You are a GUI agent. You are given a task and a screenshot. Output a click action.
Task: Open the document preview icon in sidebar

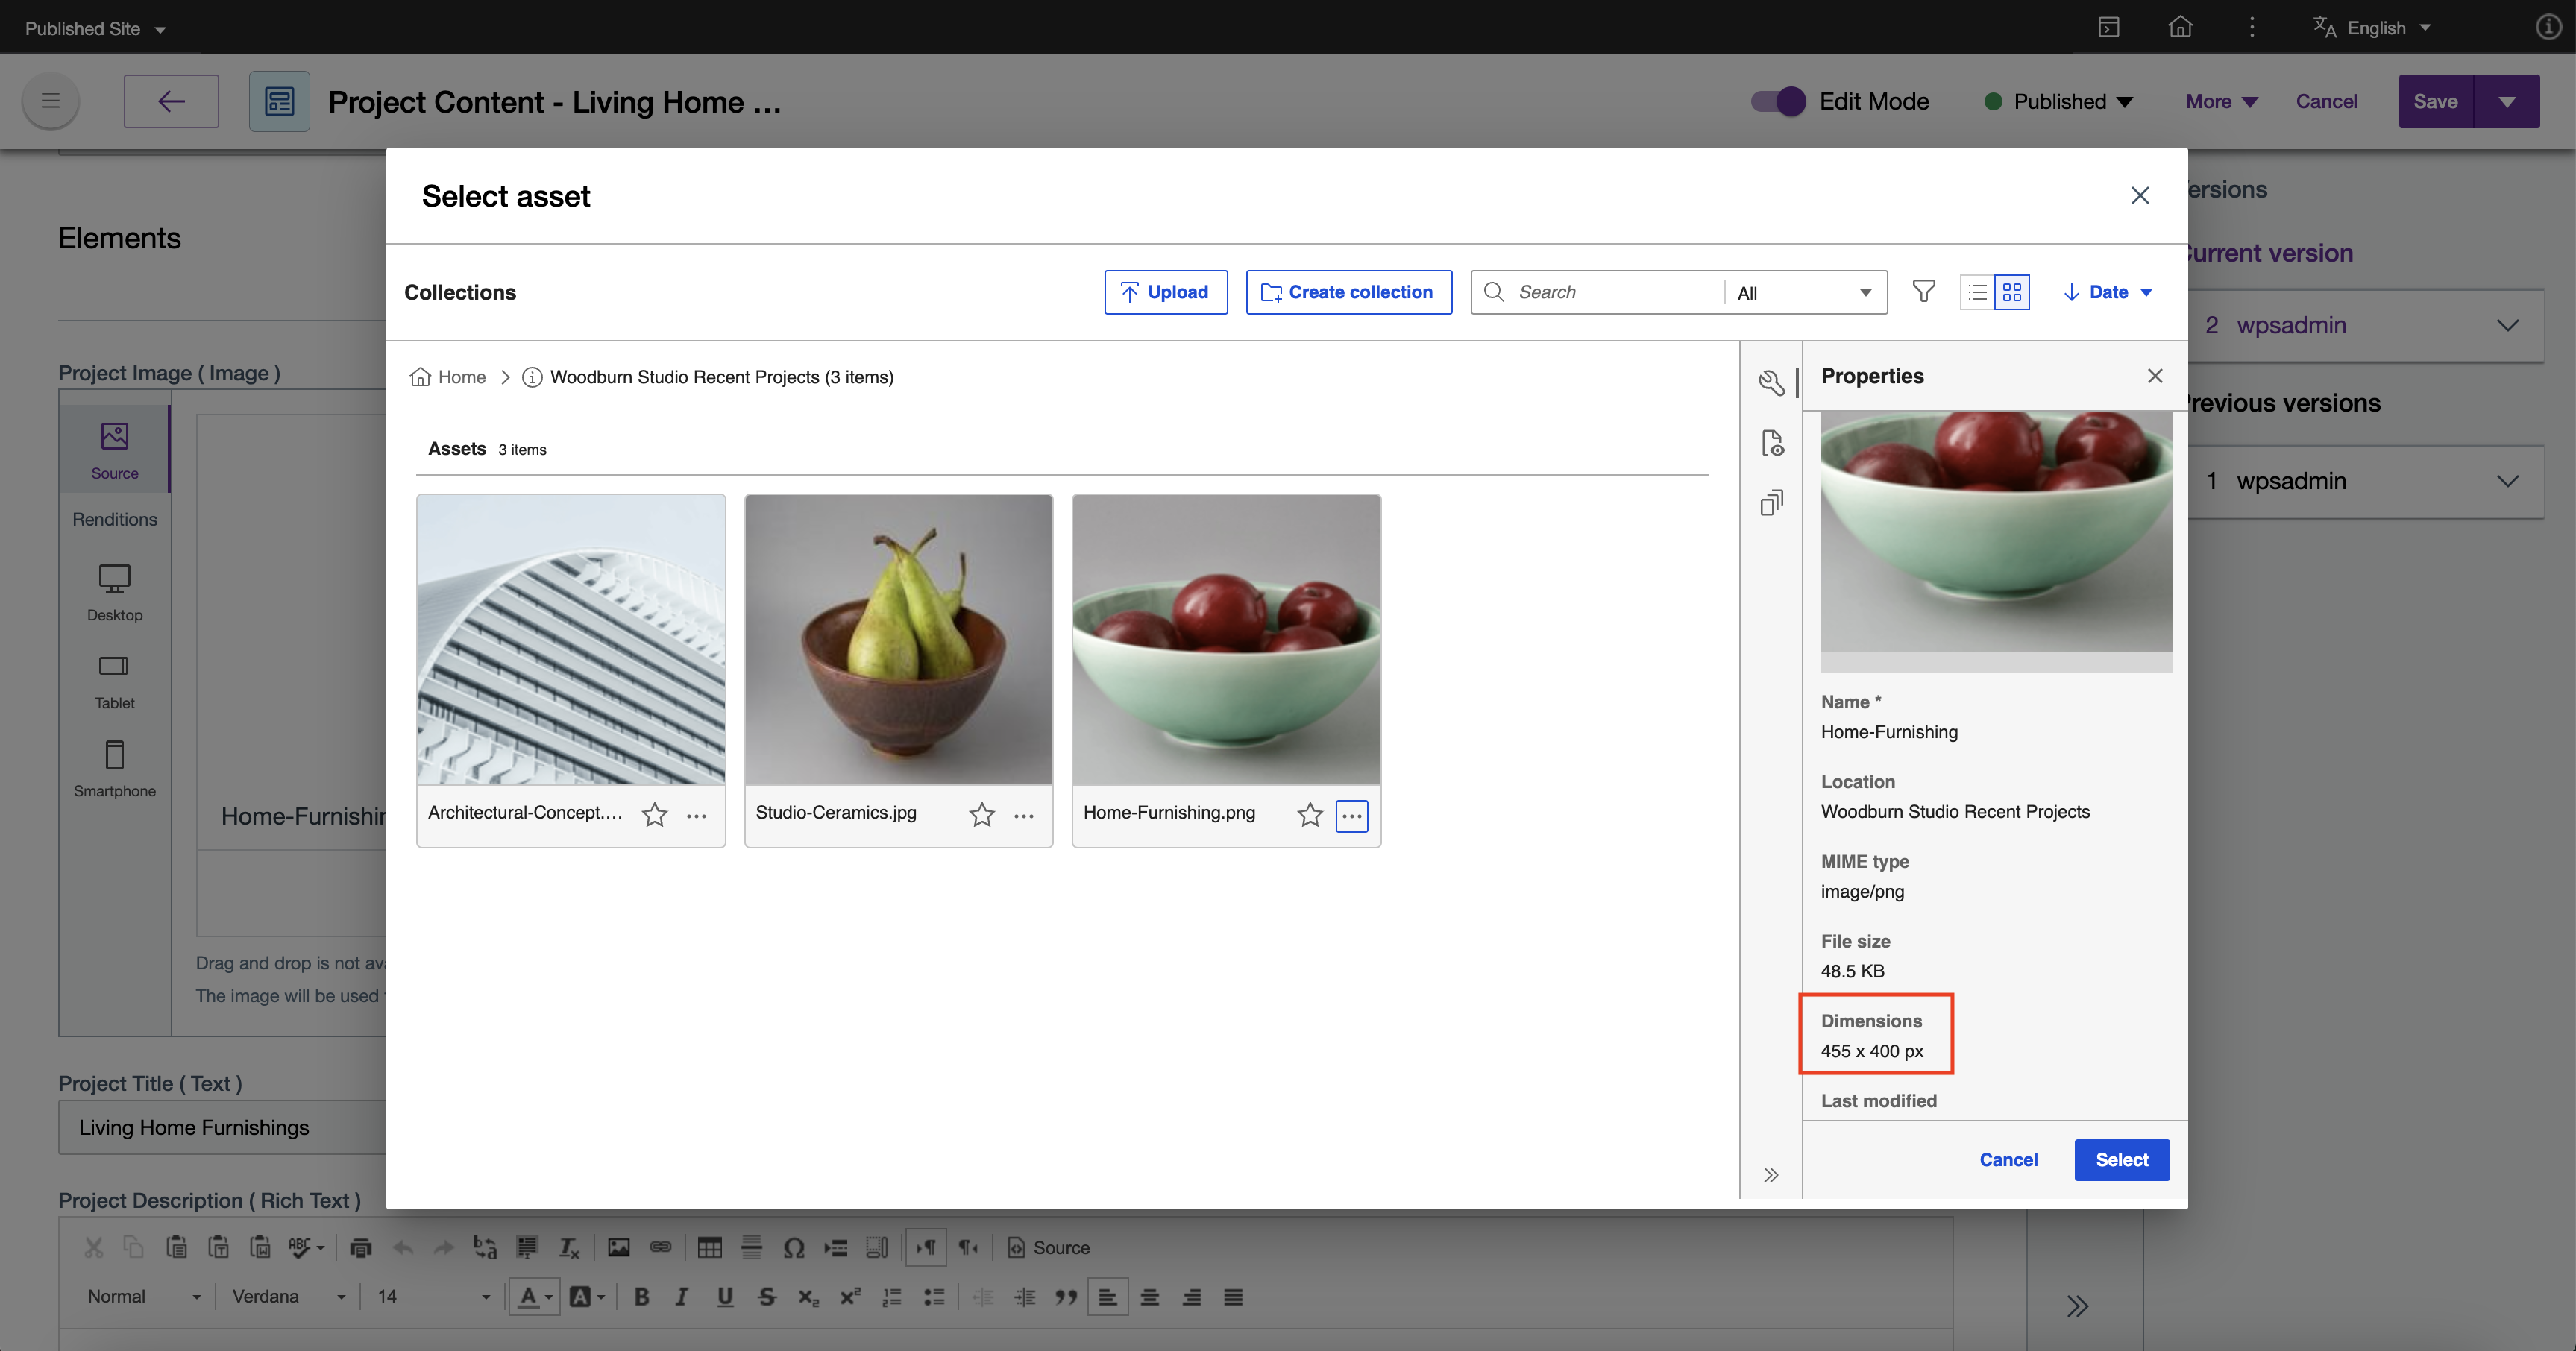(1771, 443)
